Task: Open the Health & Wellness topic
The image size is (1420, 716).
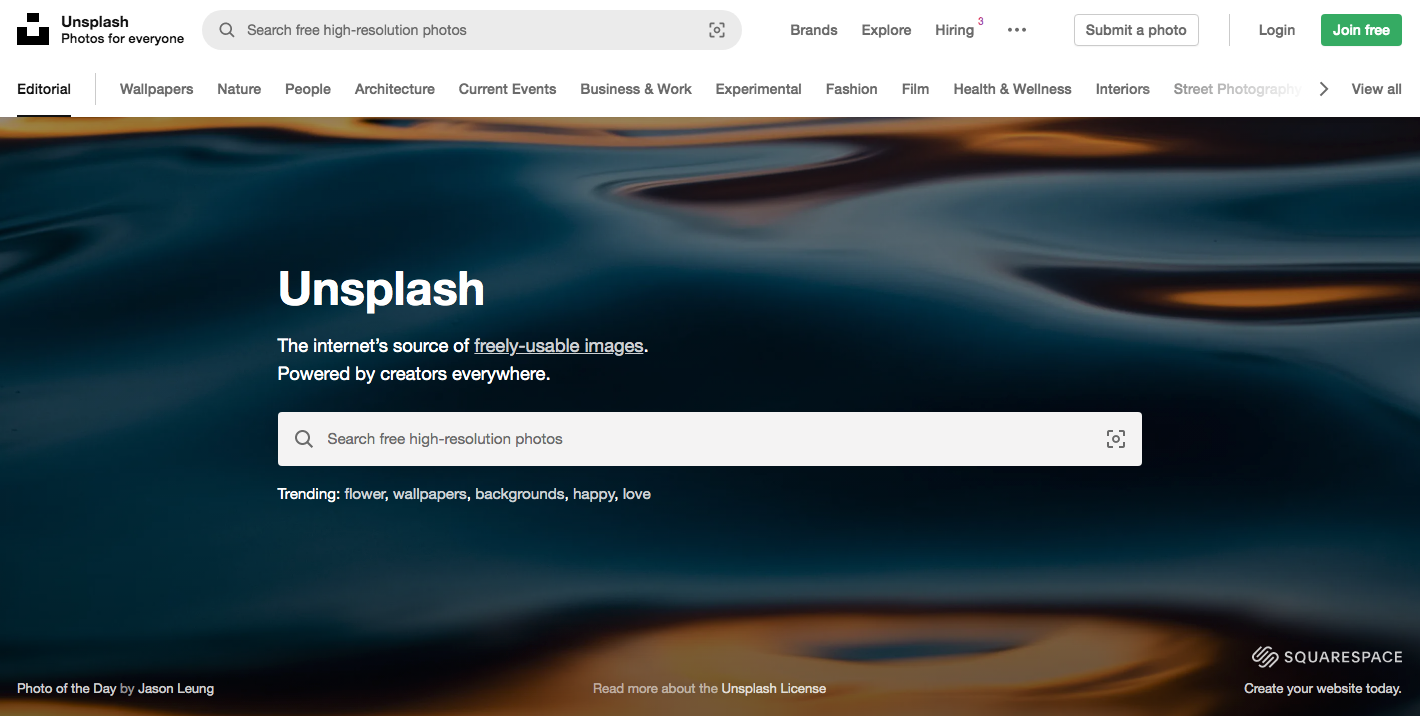Action: 1012,89
